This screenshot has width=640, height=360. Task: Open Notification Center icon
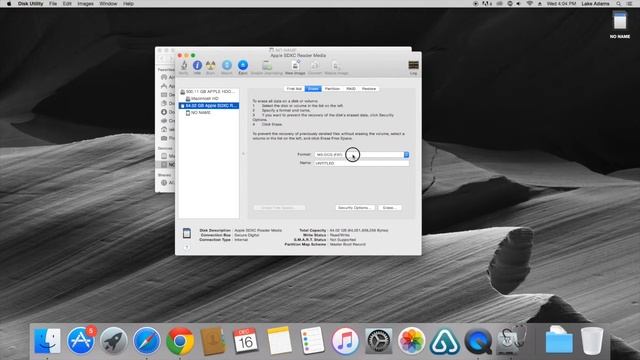pos(630,4)
